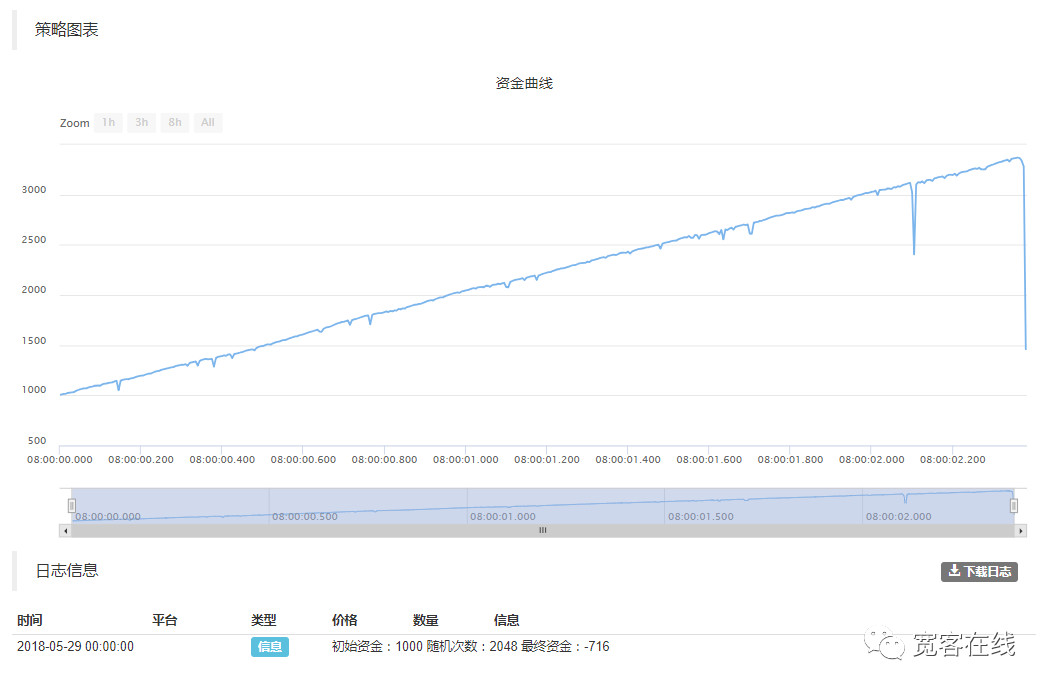Image resolution: width=1049 pixels, height=690 pixels.
Task: Click scrollbar left arrow under navigator
Action: [x=65, y=531]
